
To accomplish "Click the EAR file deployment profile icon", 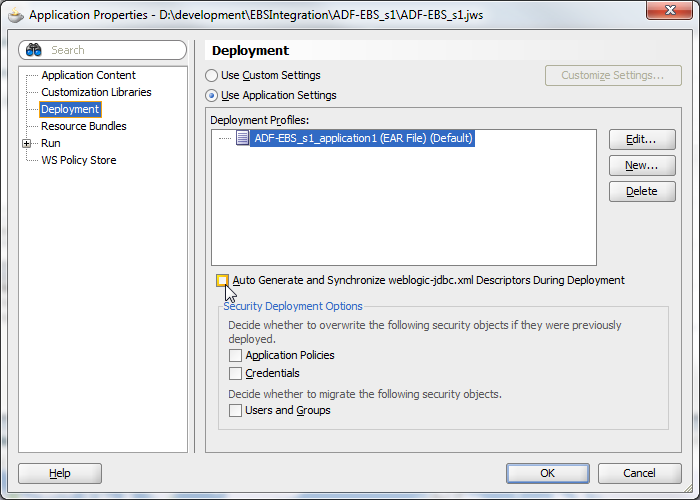I will [242, 138].
